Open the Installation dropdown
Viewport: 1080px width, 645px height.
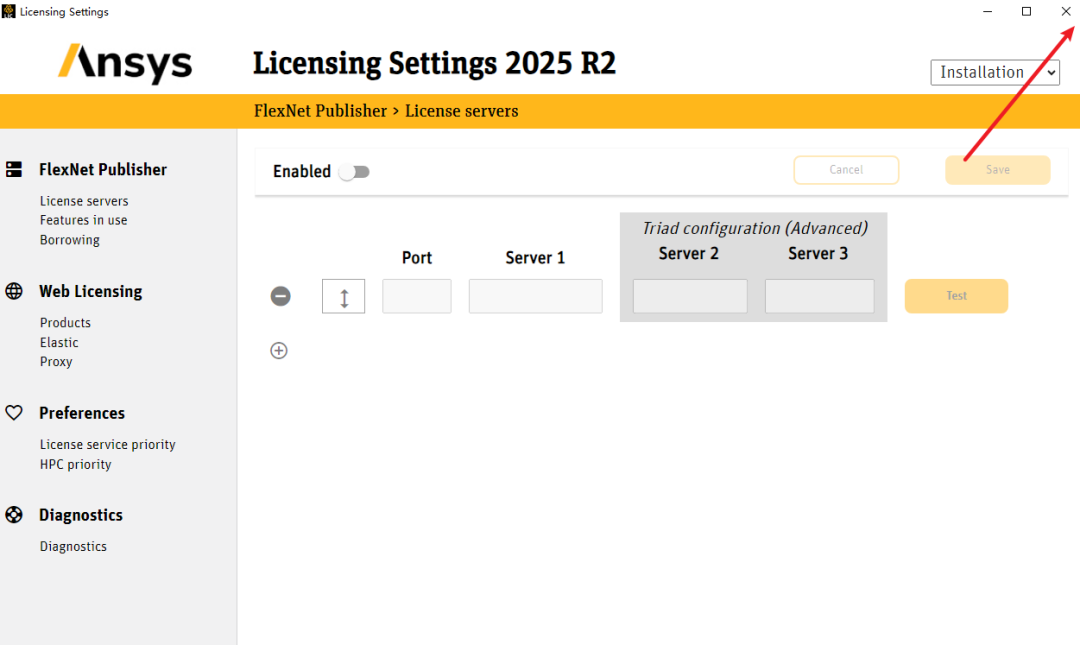click(x=995, y=72)
